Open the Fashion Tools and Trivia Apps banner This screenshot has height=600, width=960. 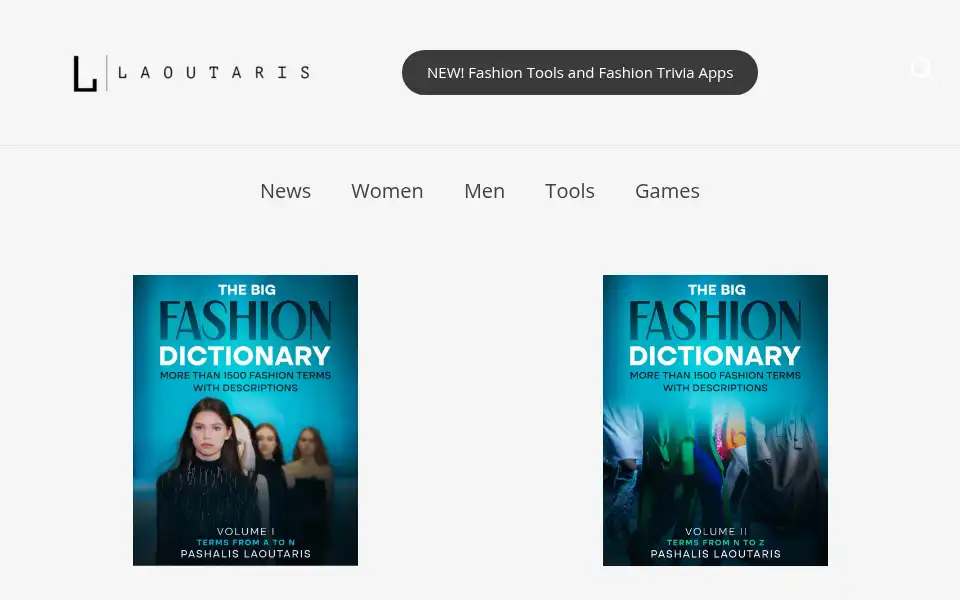point(580,72)
